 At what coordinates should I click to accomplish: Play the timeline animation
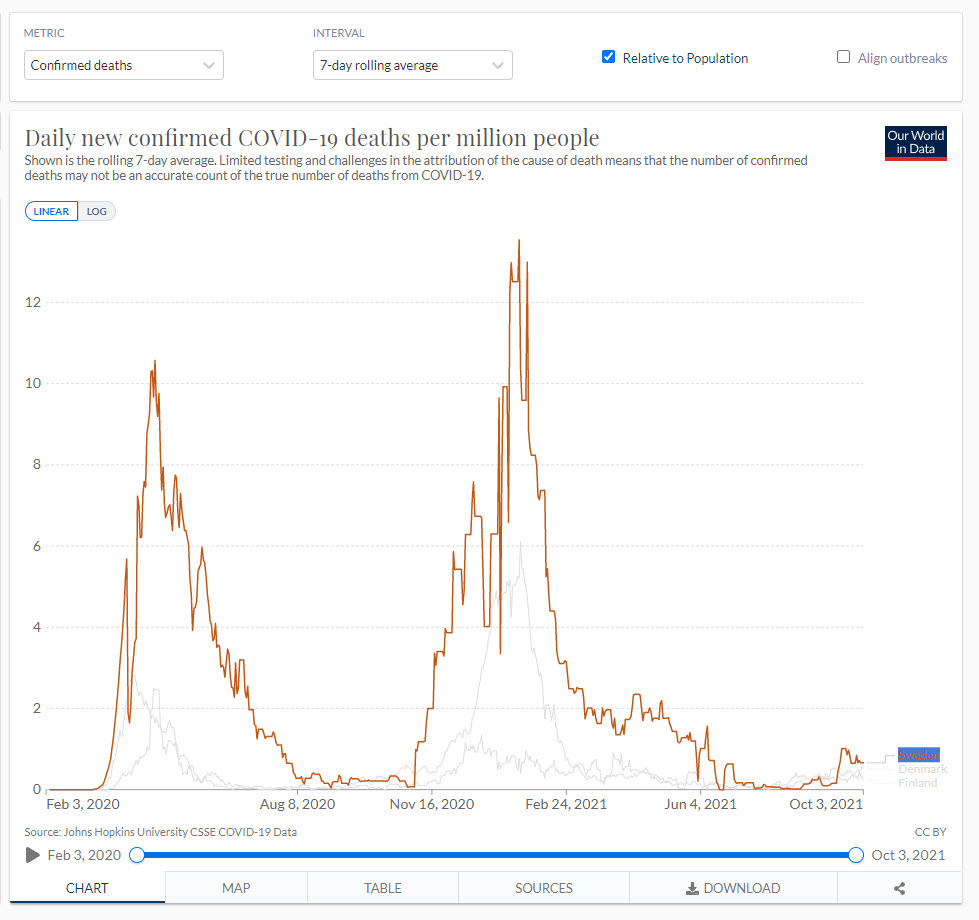tap(32, 854)
